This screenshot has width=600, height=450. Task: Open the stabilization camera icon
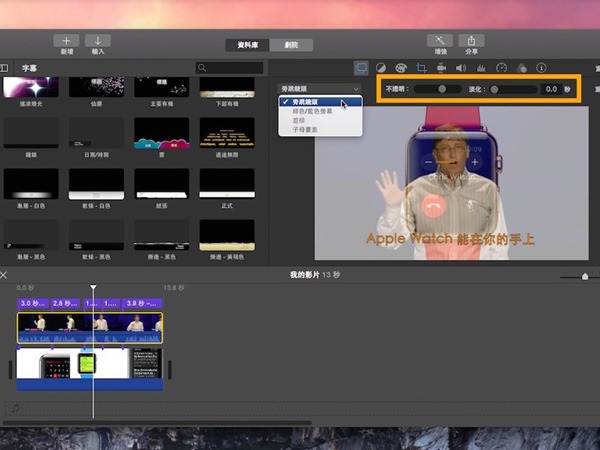[441, 68]
